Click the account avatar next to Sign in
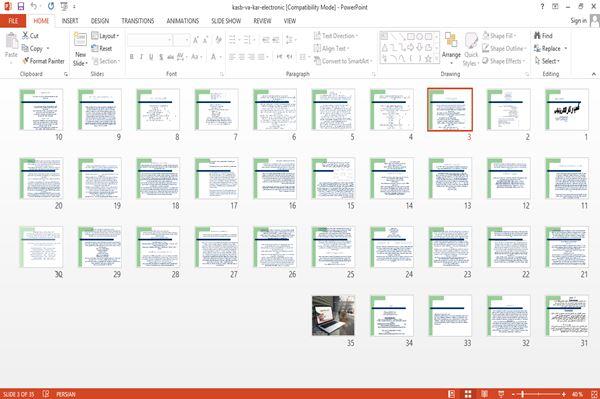 [x=594, y=20]
